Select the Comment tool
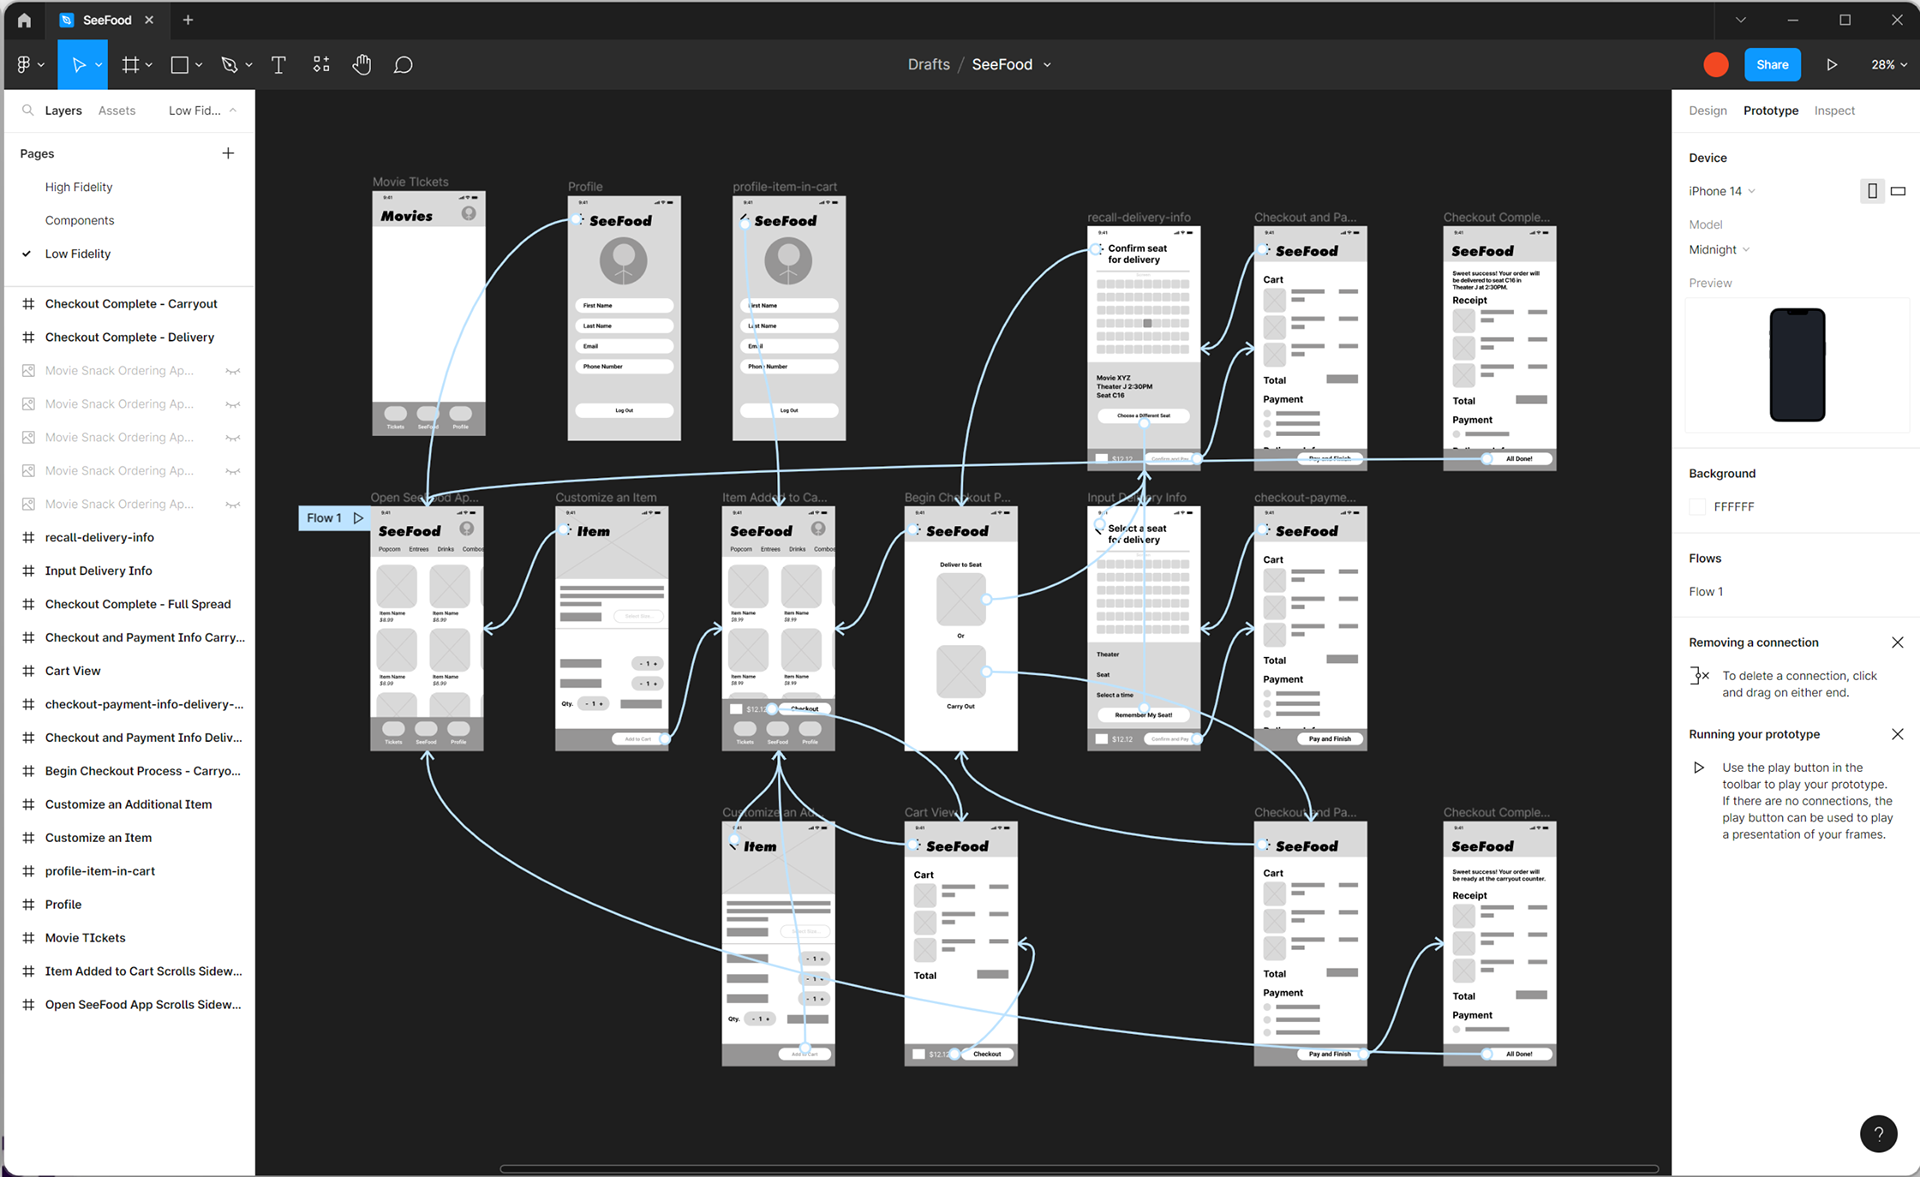Screen dimensions: 1920x1177 coord(403,65)
